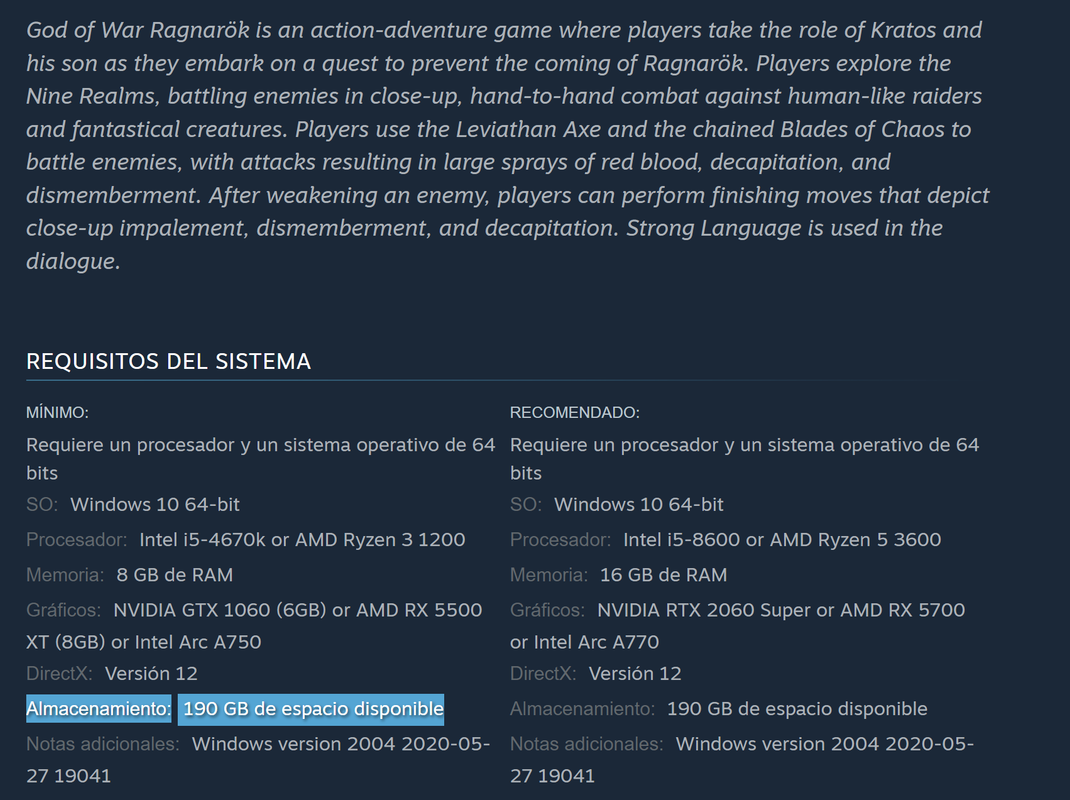Screen dimensions: 1070x800
Task: Click the '8 GB de RAM' value
Action: [175, 575]
